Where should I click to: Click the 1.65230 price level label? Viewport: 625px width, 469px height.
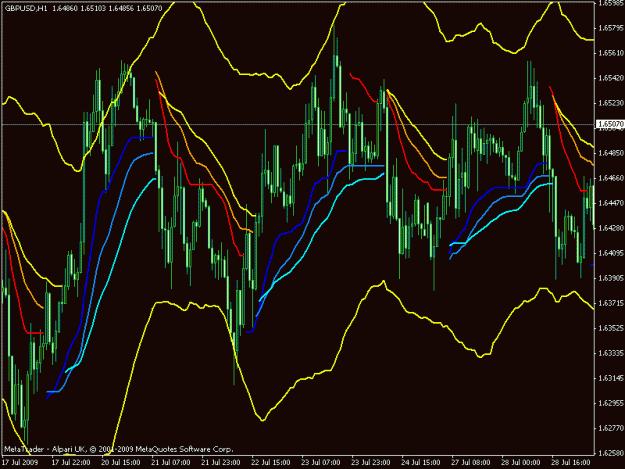(x=611, y=103)
